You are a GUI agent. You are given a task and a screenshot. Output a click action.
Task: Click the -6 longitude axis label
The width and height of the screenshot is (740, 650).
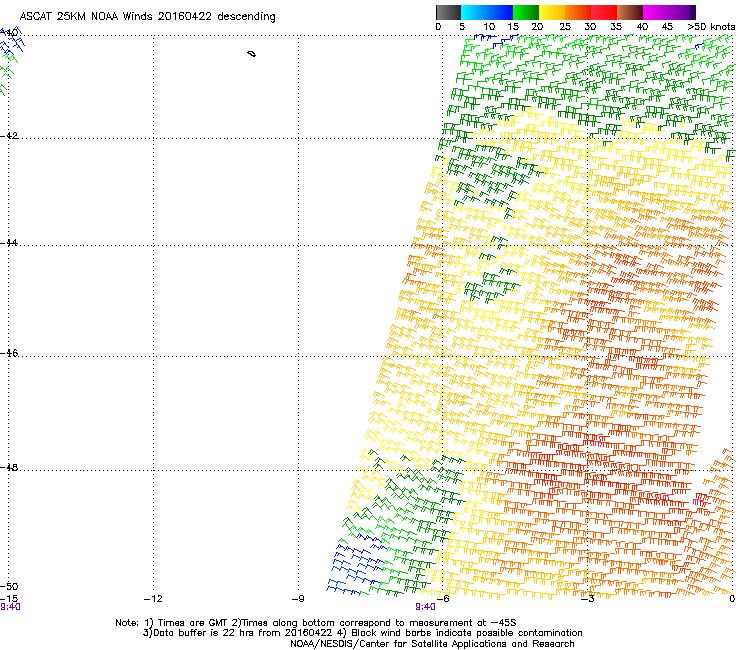tap(443, 599)
